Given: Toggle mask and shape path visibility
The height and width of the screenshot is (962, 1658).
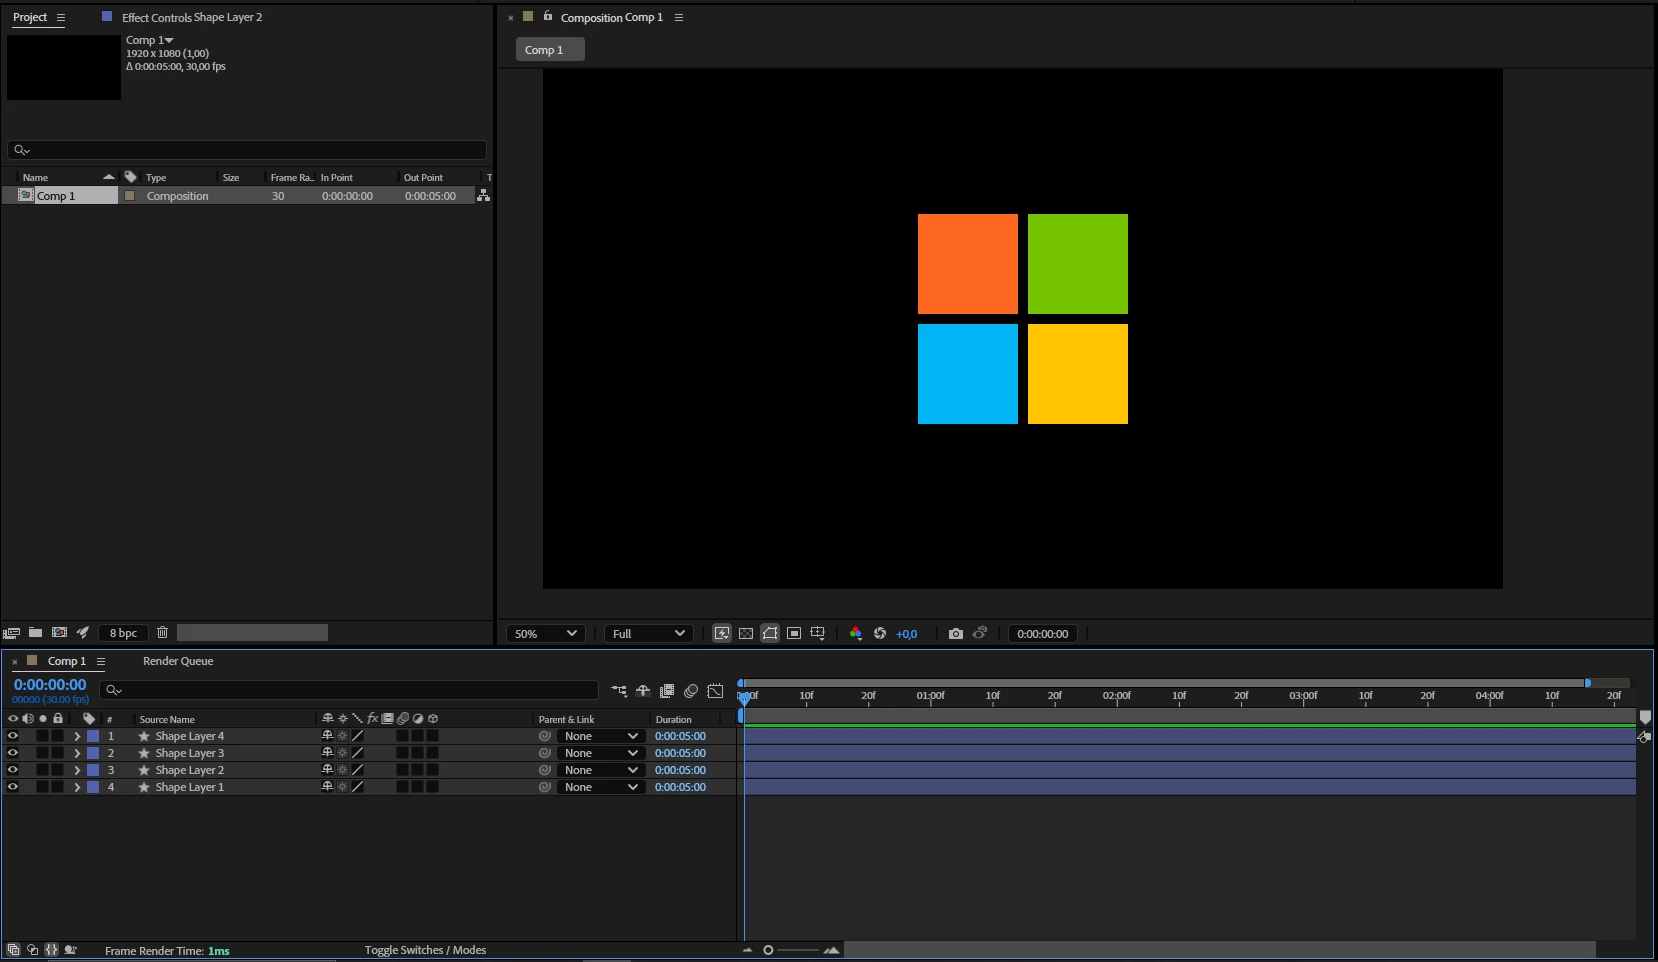Looking at the screenshot, I should (x=770, y=633).
